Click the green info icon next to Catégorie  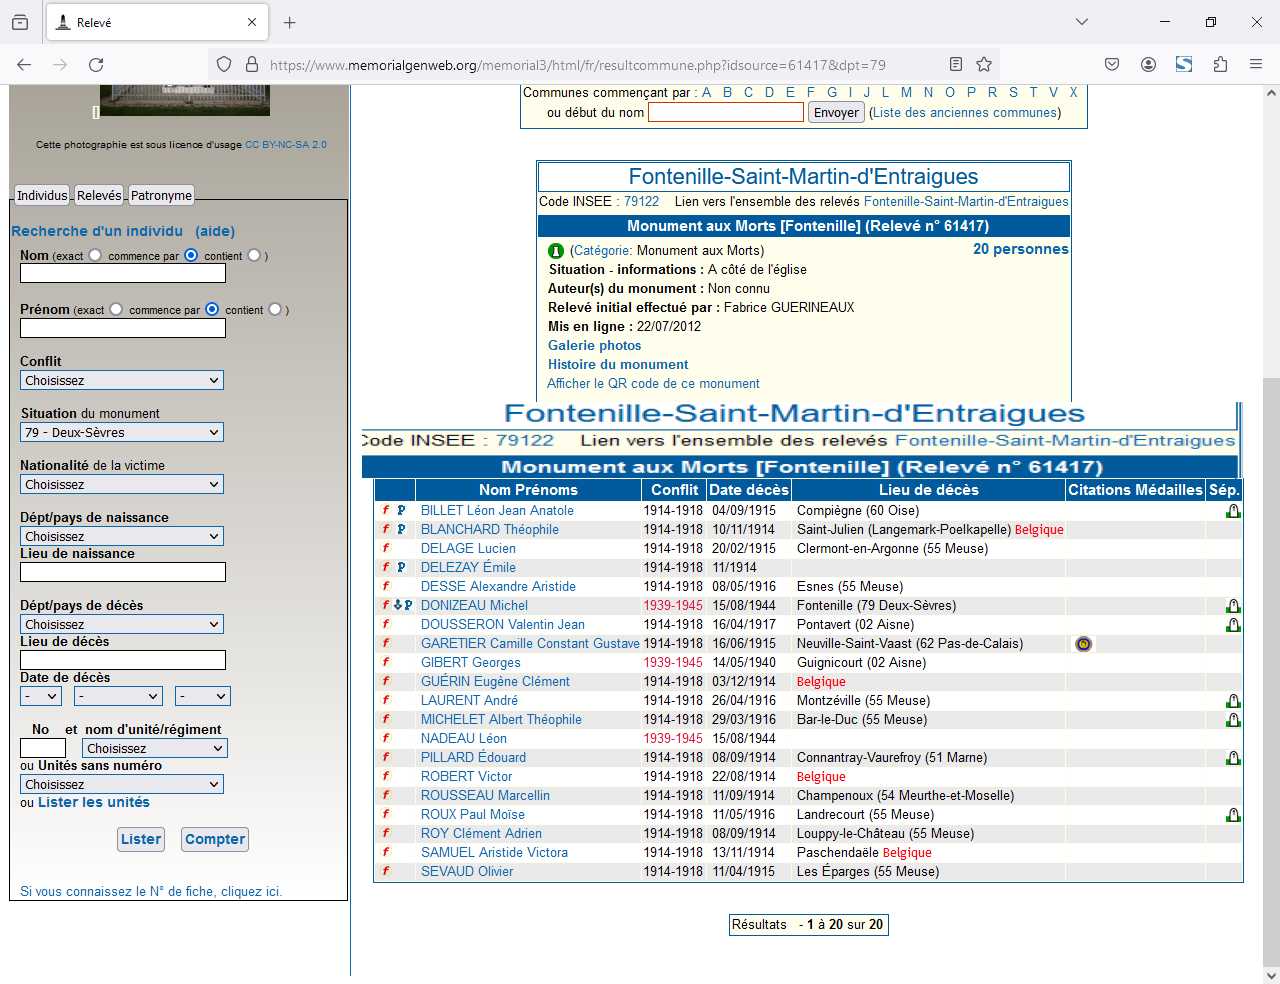556,251
